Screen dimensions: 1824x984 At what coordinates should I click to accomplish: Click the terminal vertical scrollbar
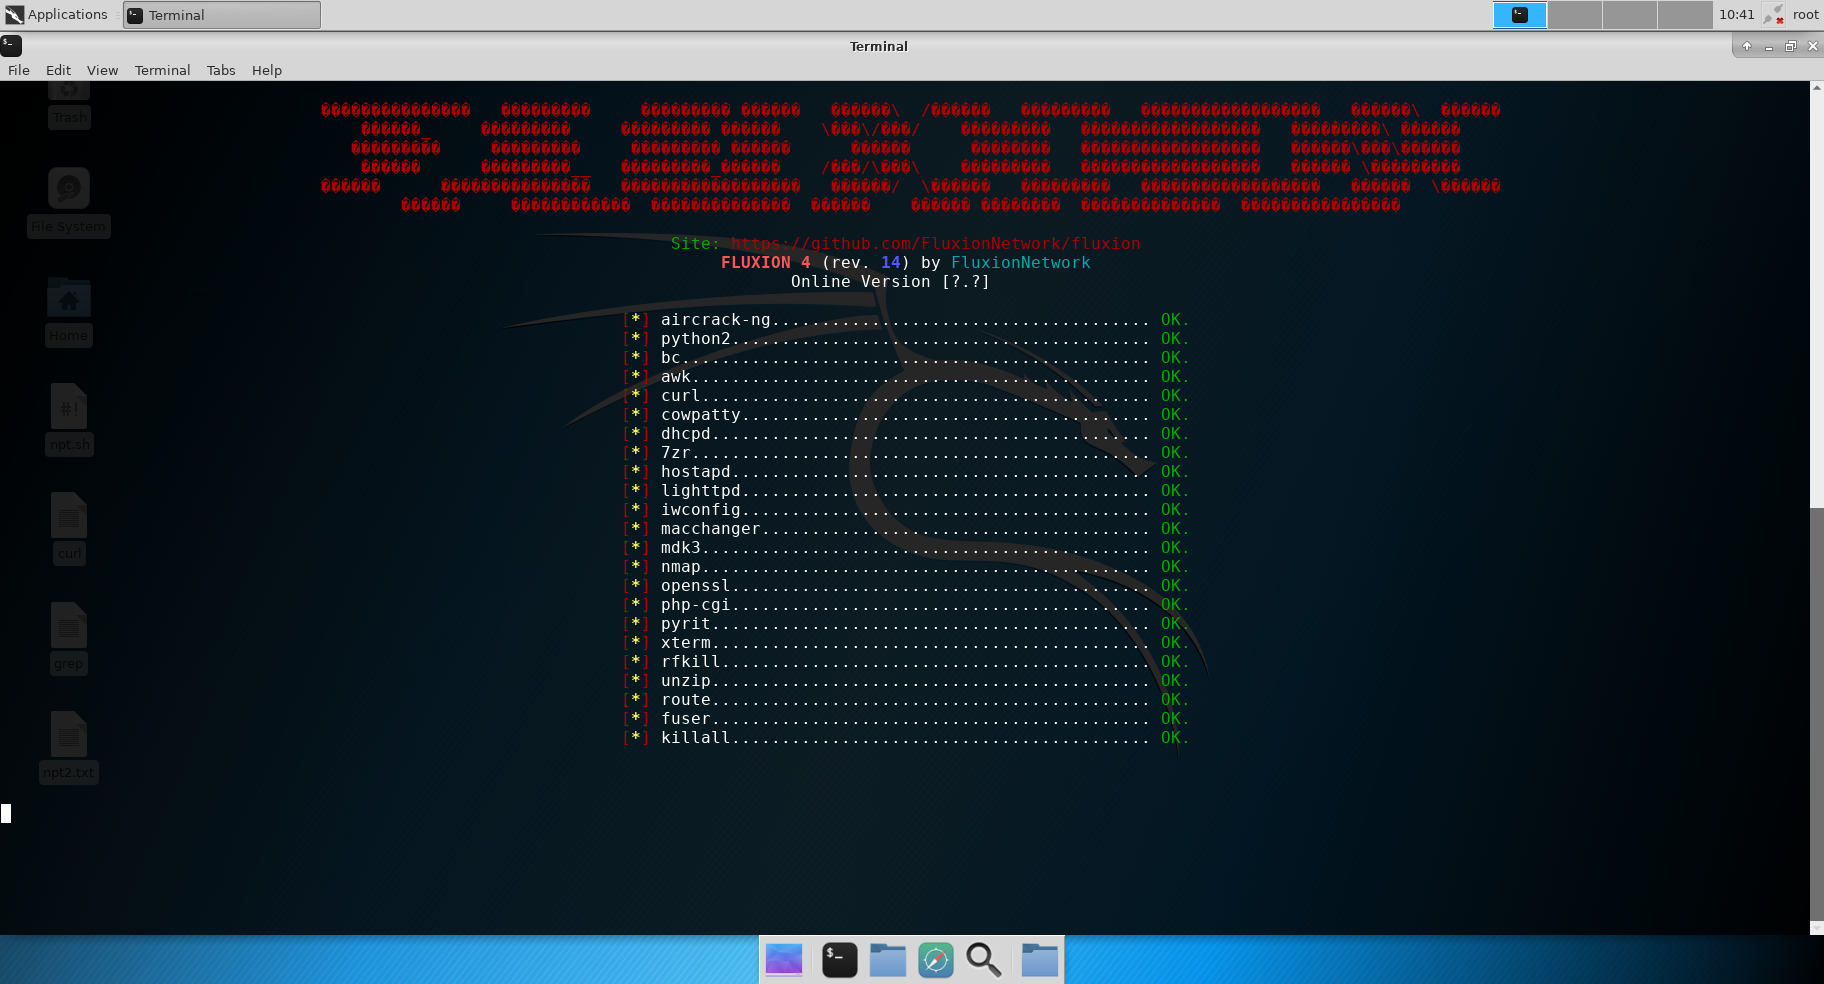(x=1817, y=508)
